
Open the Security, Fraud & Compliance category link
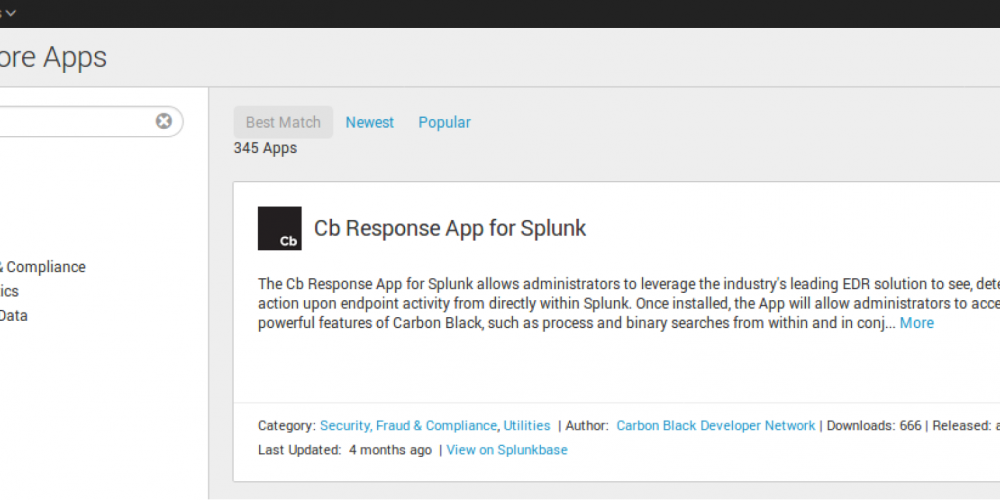(x=408, y=425)
